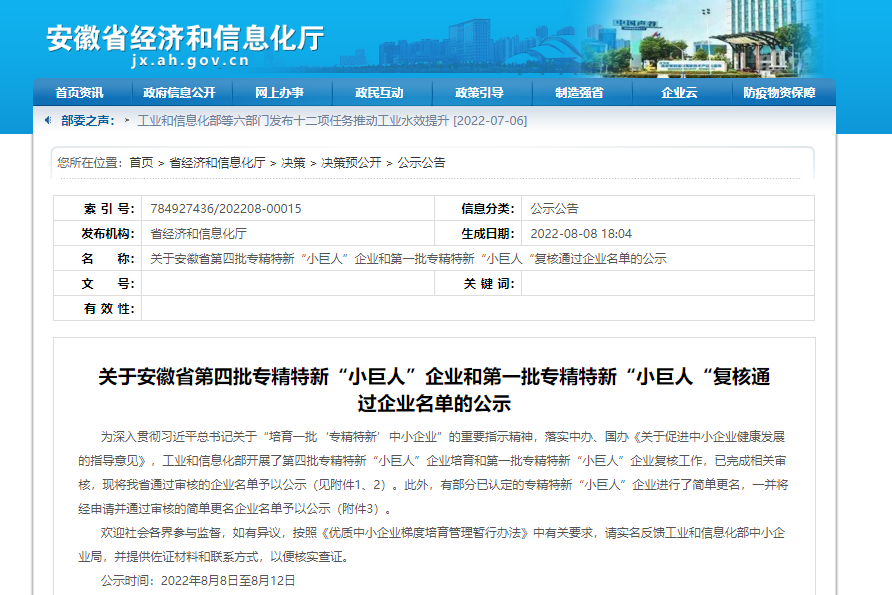Click the 公示公告 breadcrumb link

421,162
